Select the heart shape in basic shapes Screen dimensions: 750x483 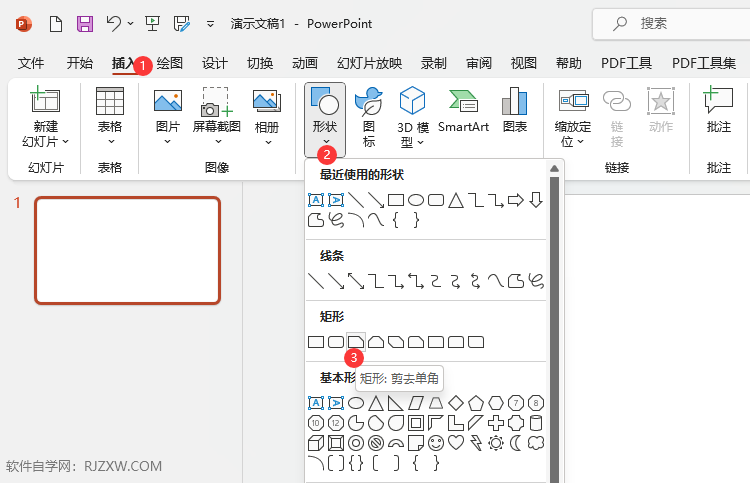[456, 443]
